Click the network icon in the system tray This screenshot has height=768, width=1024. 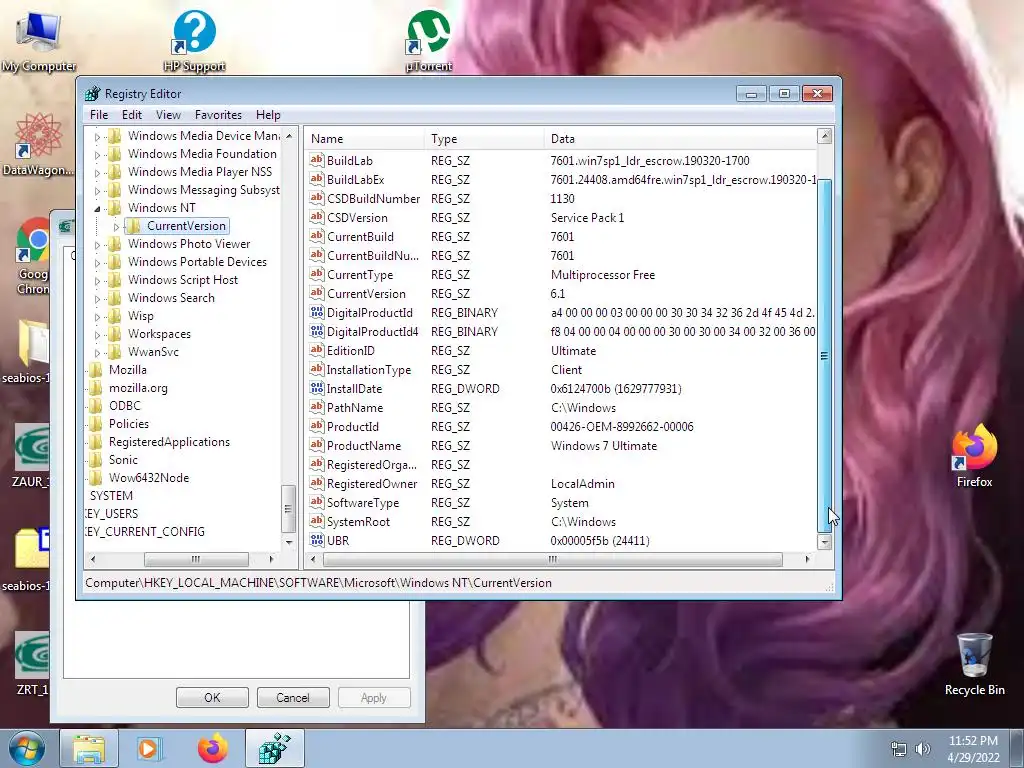click(899, 749)
